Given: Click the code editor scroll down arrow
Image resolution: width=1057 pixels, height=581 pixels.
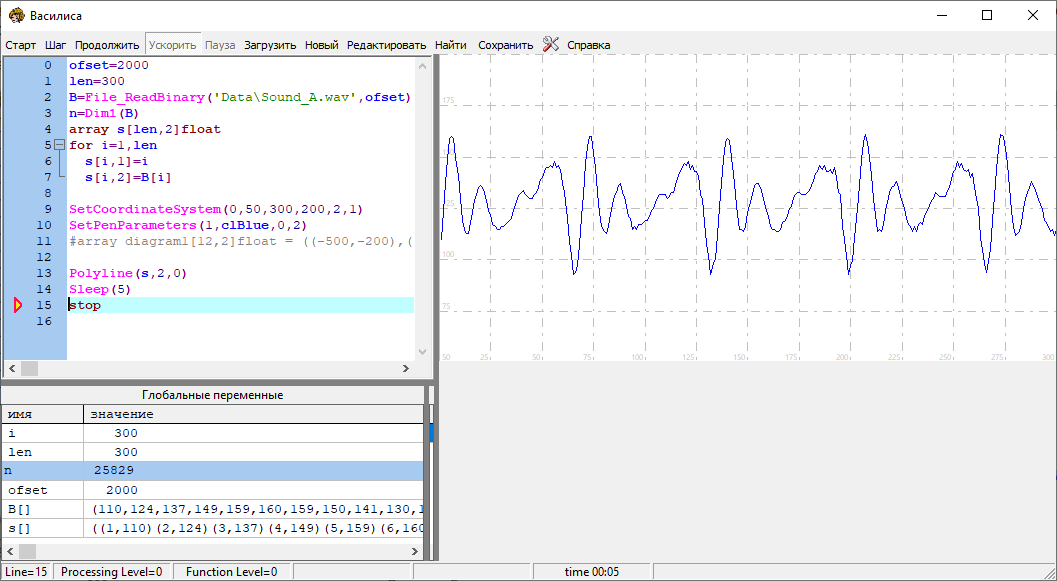Looking at the screenshot, I should [422, 352].
